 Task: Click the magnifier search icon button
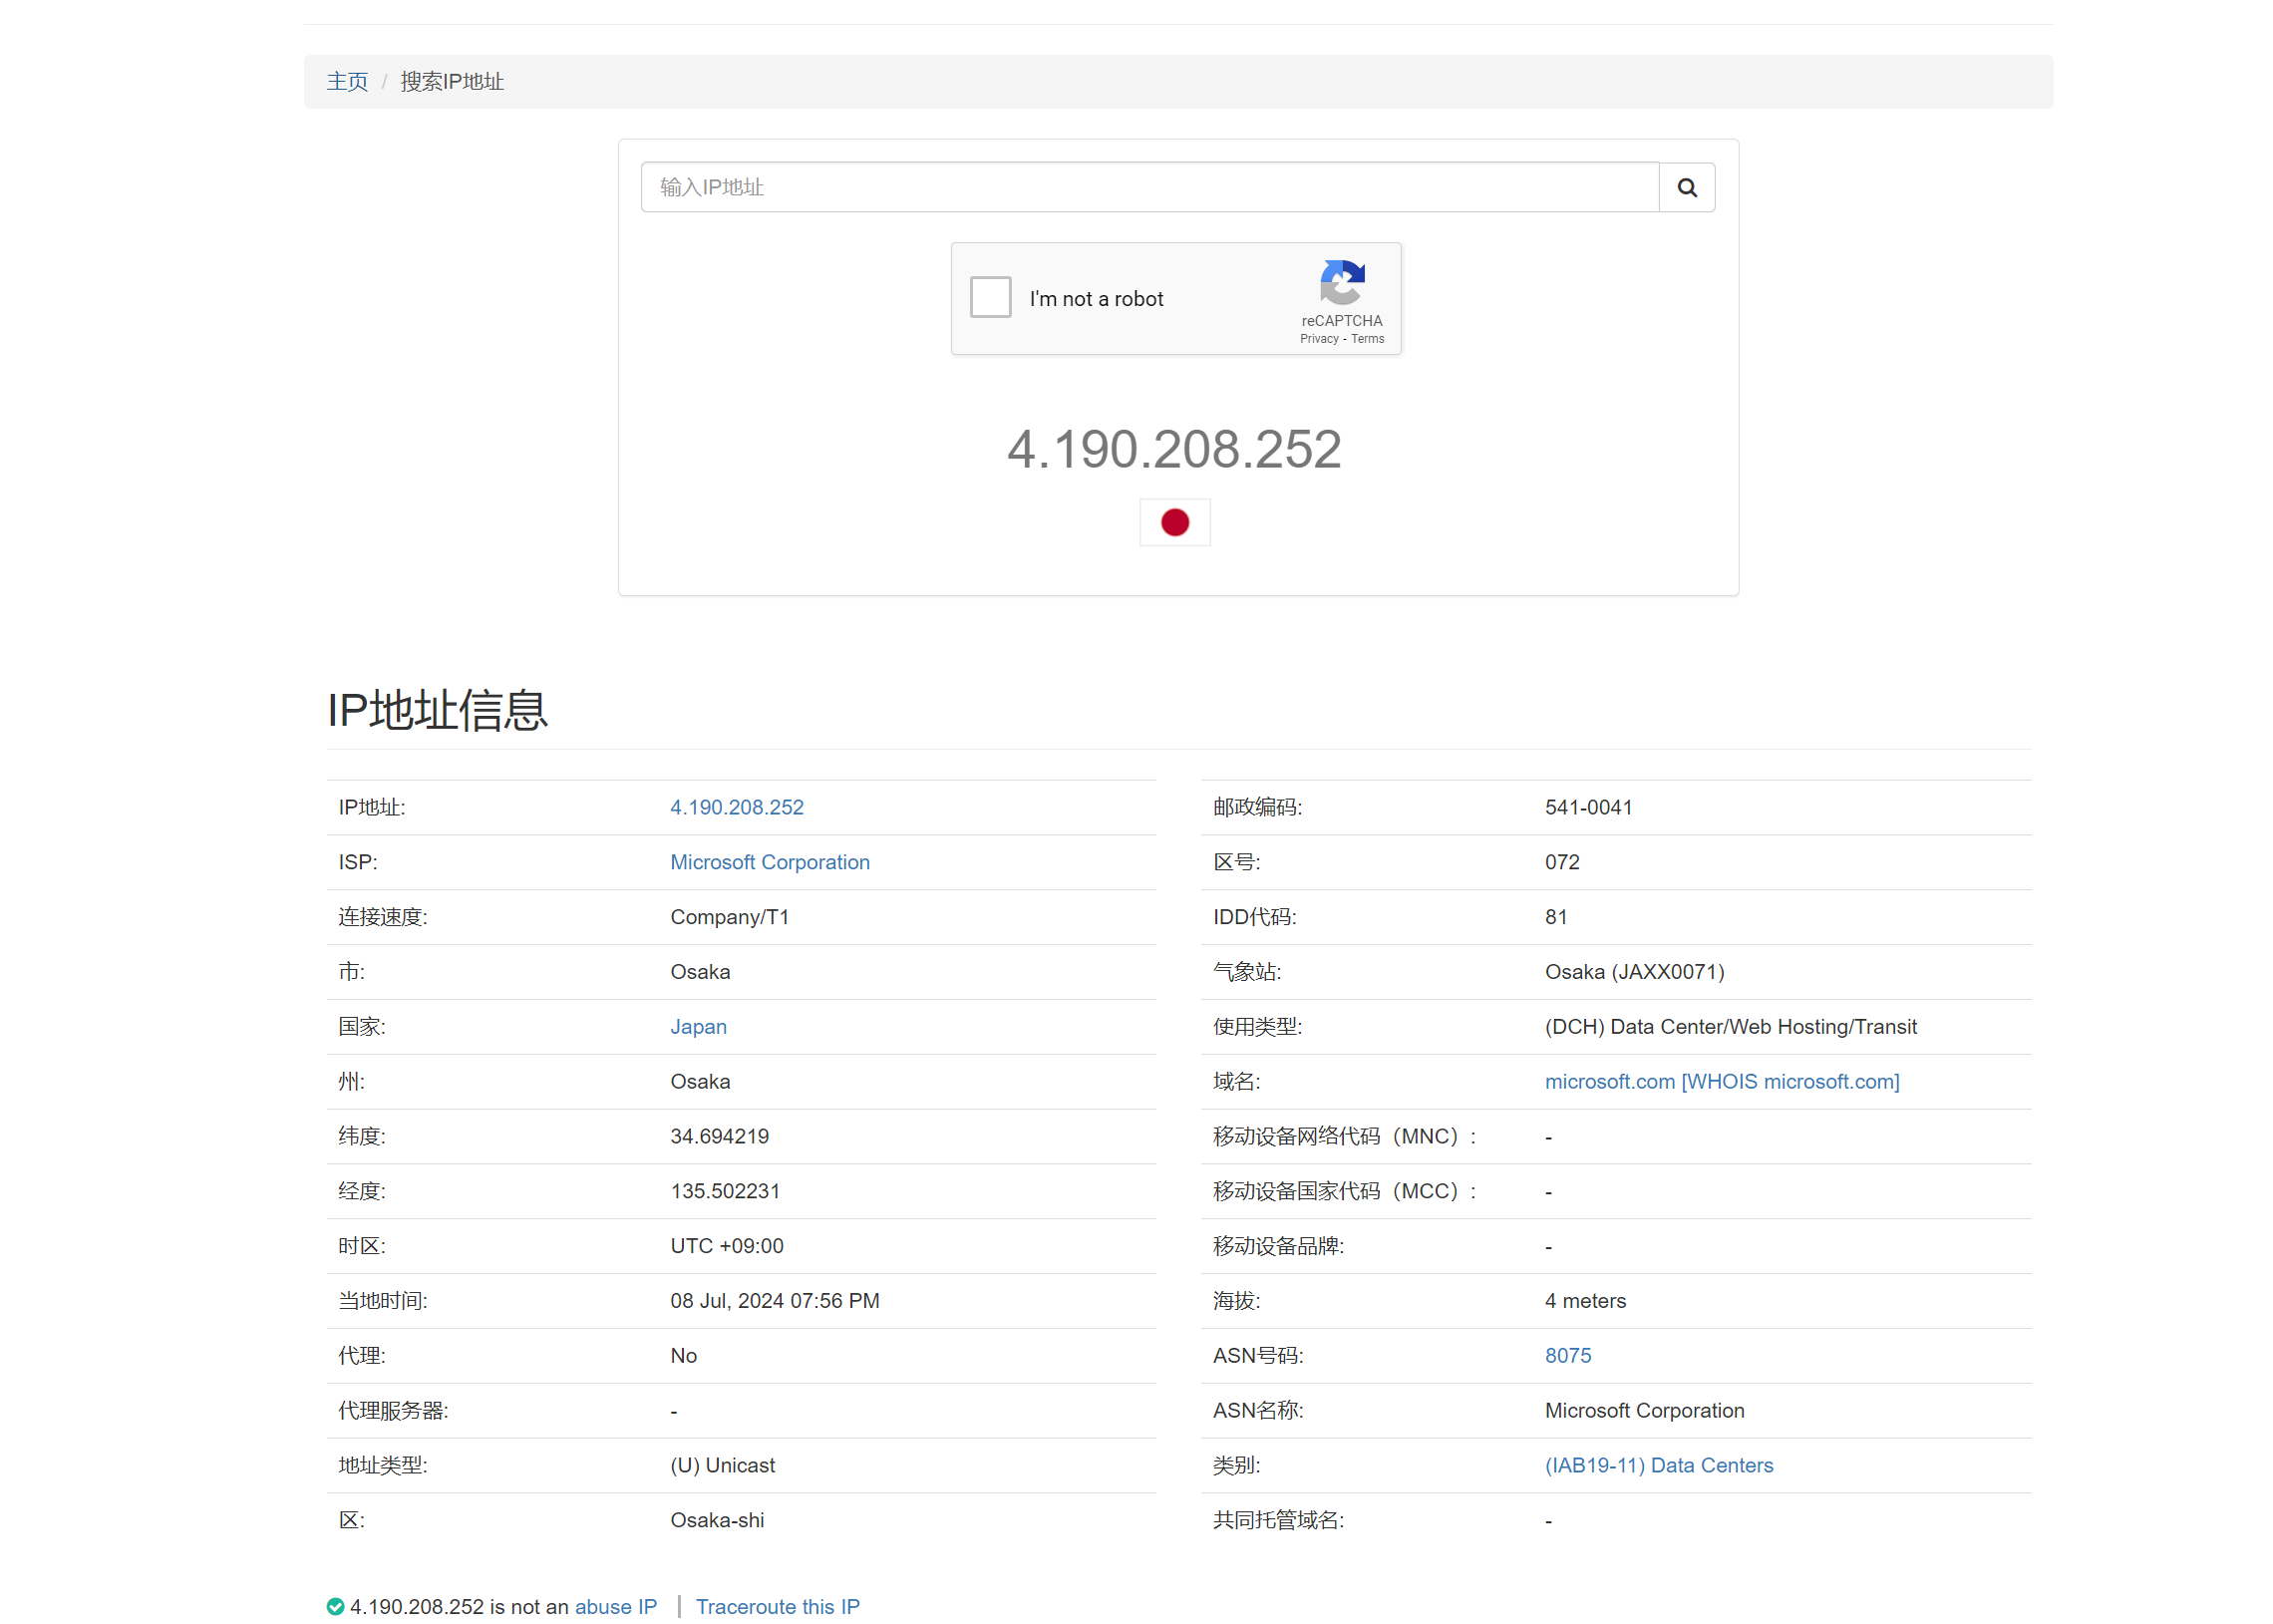click(x=1686, y=187)
